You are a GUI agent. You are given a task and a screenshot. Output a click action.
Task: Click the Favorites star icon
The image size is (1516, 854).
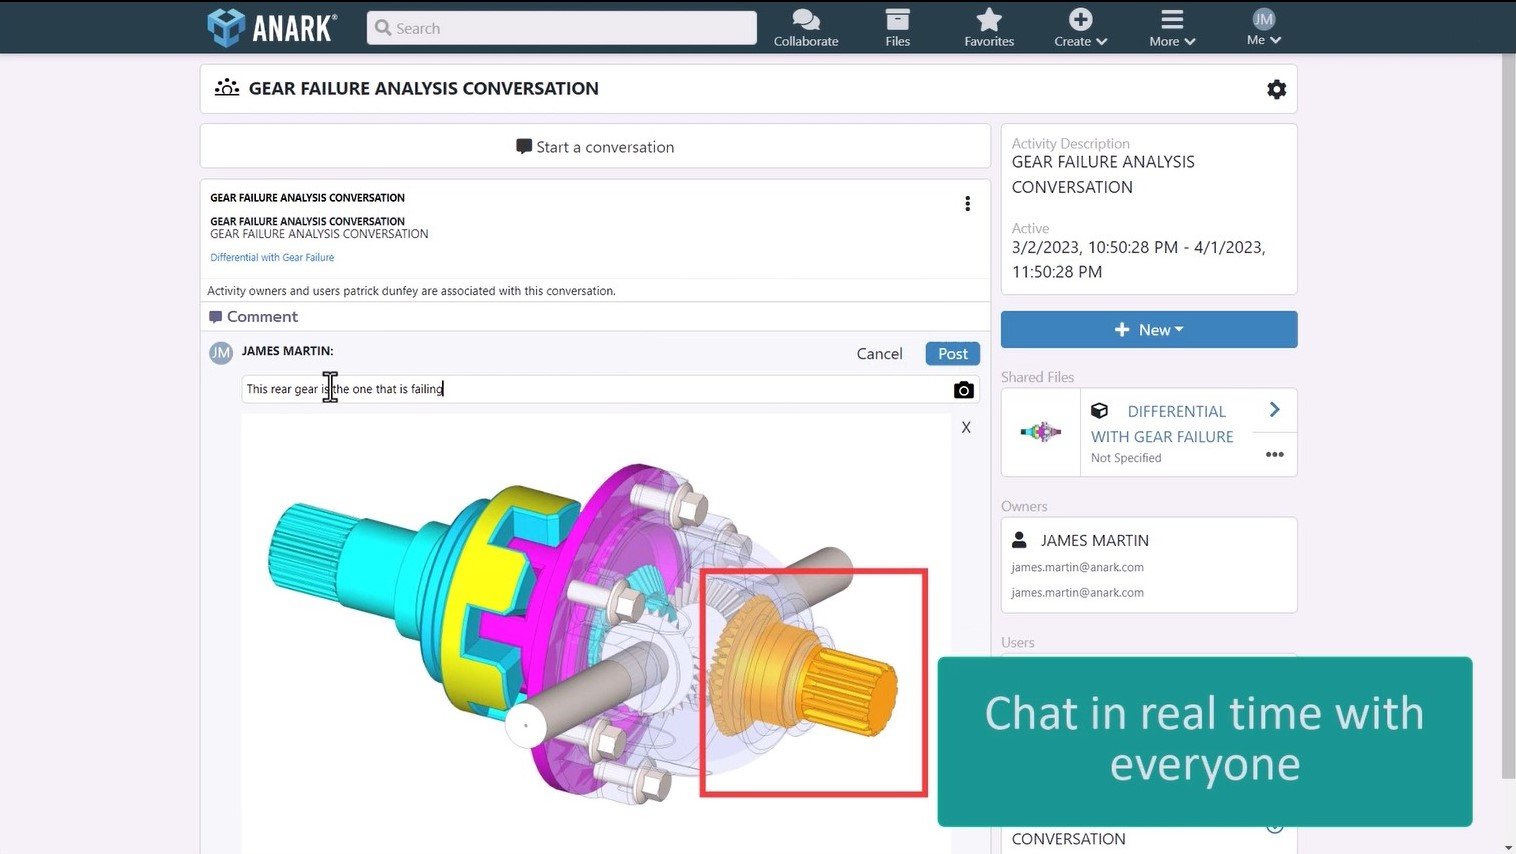pyautogui.click(x=988, y=18)
